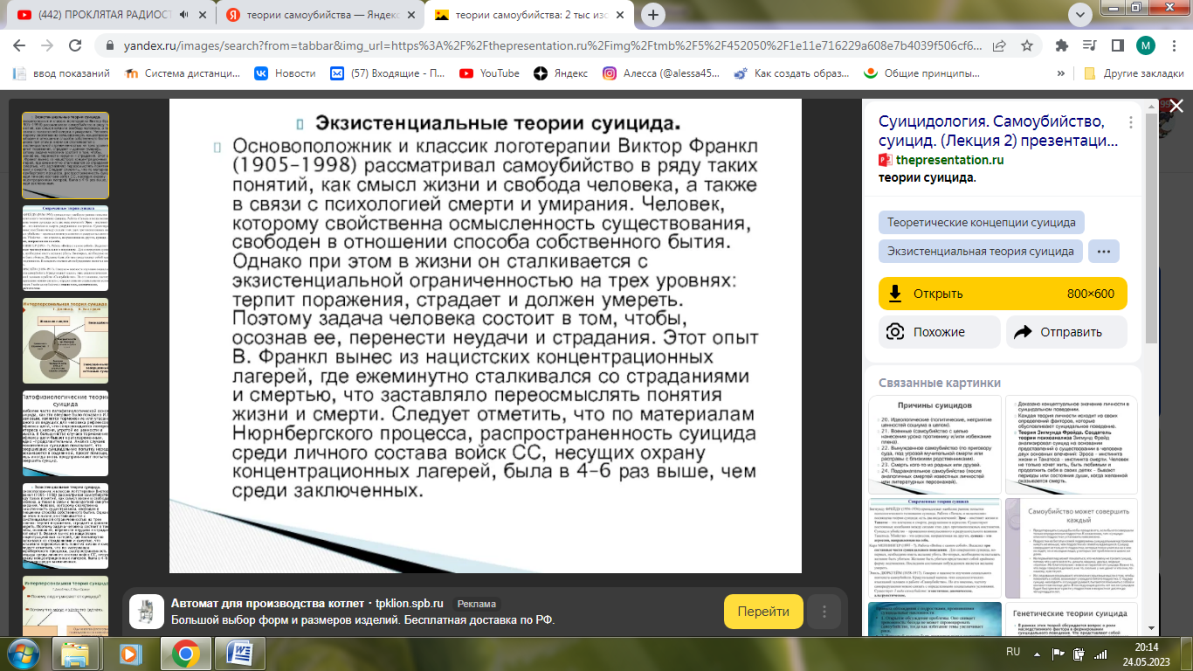Click side panel scrollbar down arrow

[1151, 628]
